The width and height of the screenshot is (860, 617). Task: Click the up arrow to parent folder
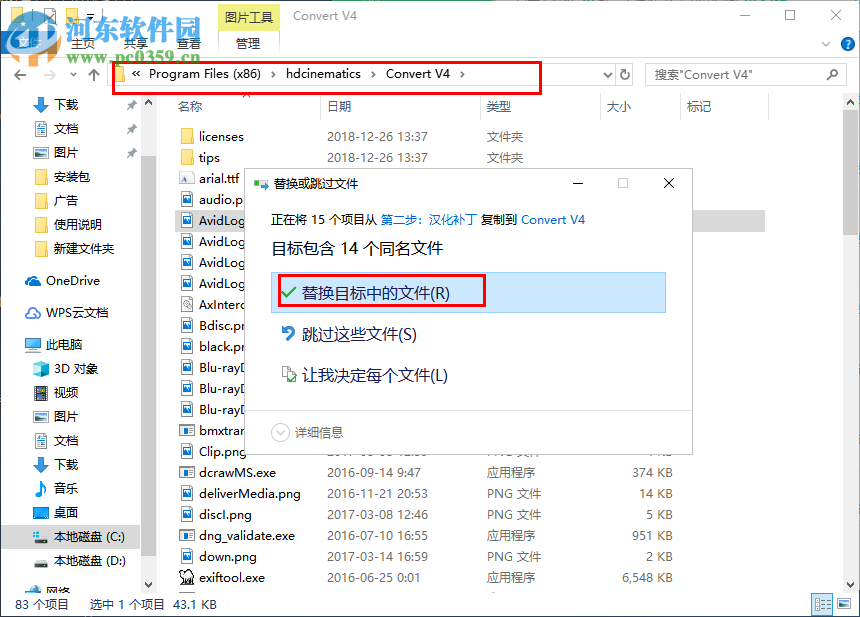(94, 74)
